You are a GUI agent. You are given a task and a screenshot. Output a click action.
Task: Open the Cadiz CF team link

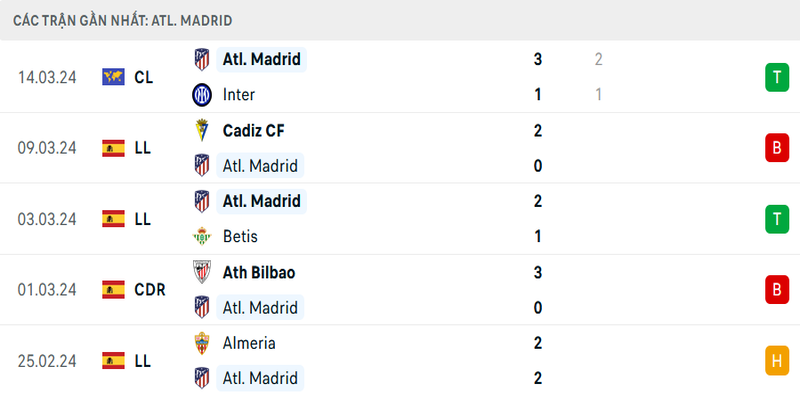[255, 130]
